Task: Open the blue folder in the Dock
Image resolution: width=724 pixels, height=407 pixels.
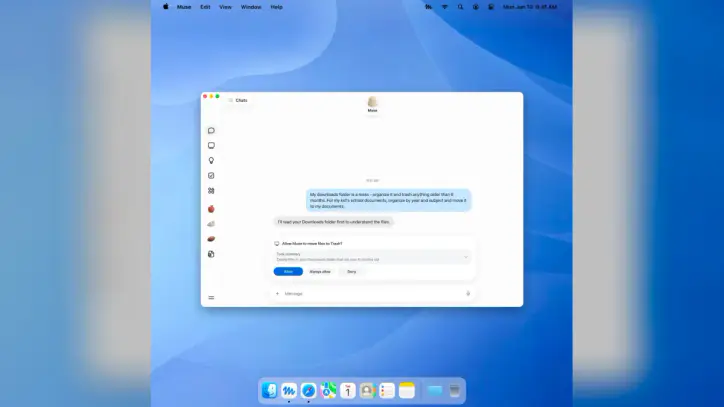Action: click(434, 390)
